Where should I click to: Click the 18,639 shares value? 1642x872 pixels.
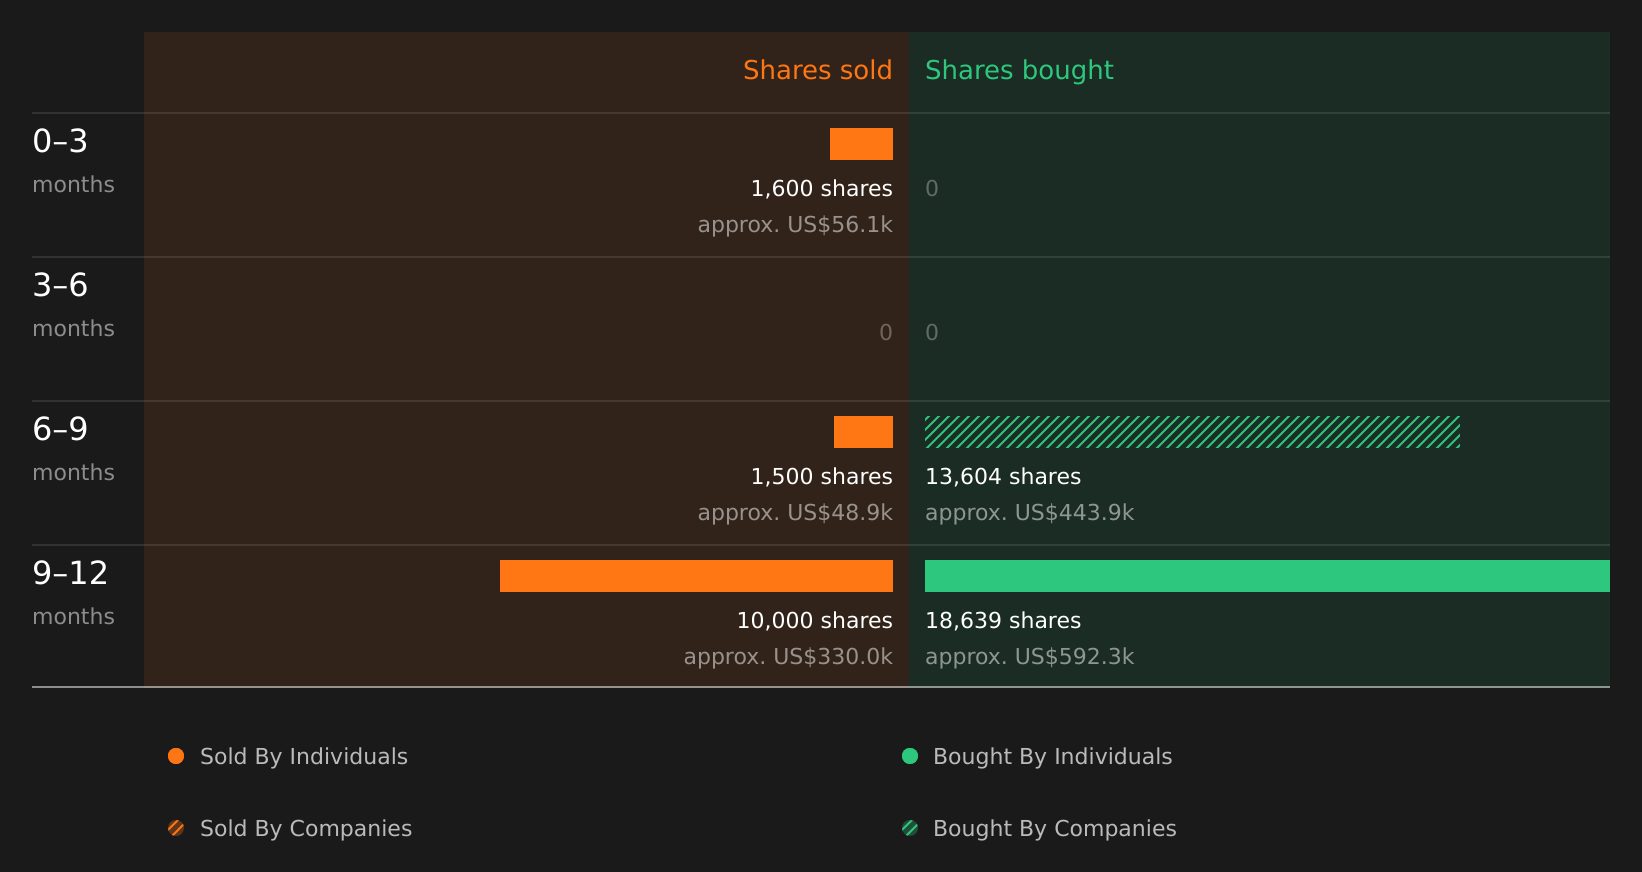click(1003, 620)
